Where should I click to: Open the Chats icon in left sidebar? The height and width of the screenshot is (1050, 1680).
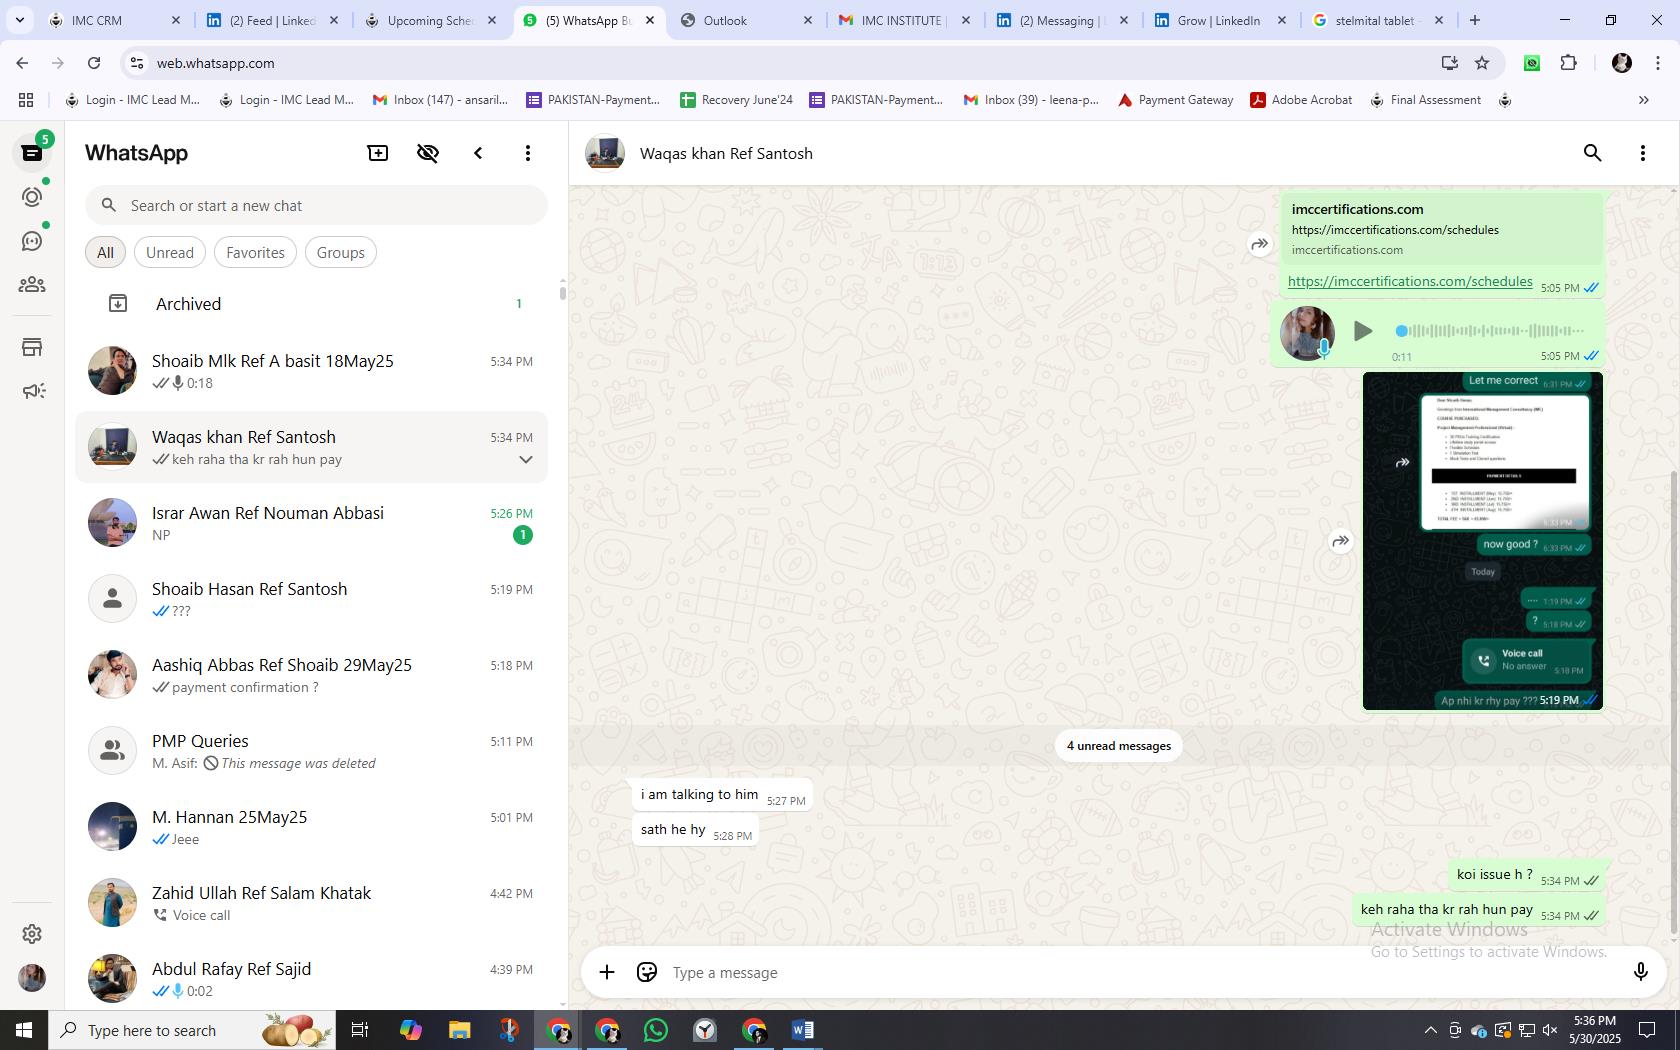click(32, 153)
